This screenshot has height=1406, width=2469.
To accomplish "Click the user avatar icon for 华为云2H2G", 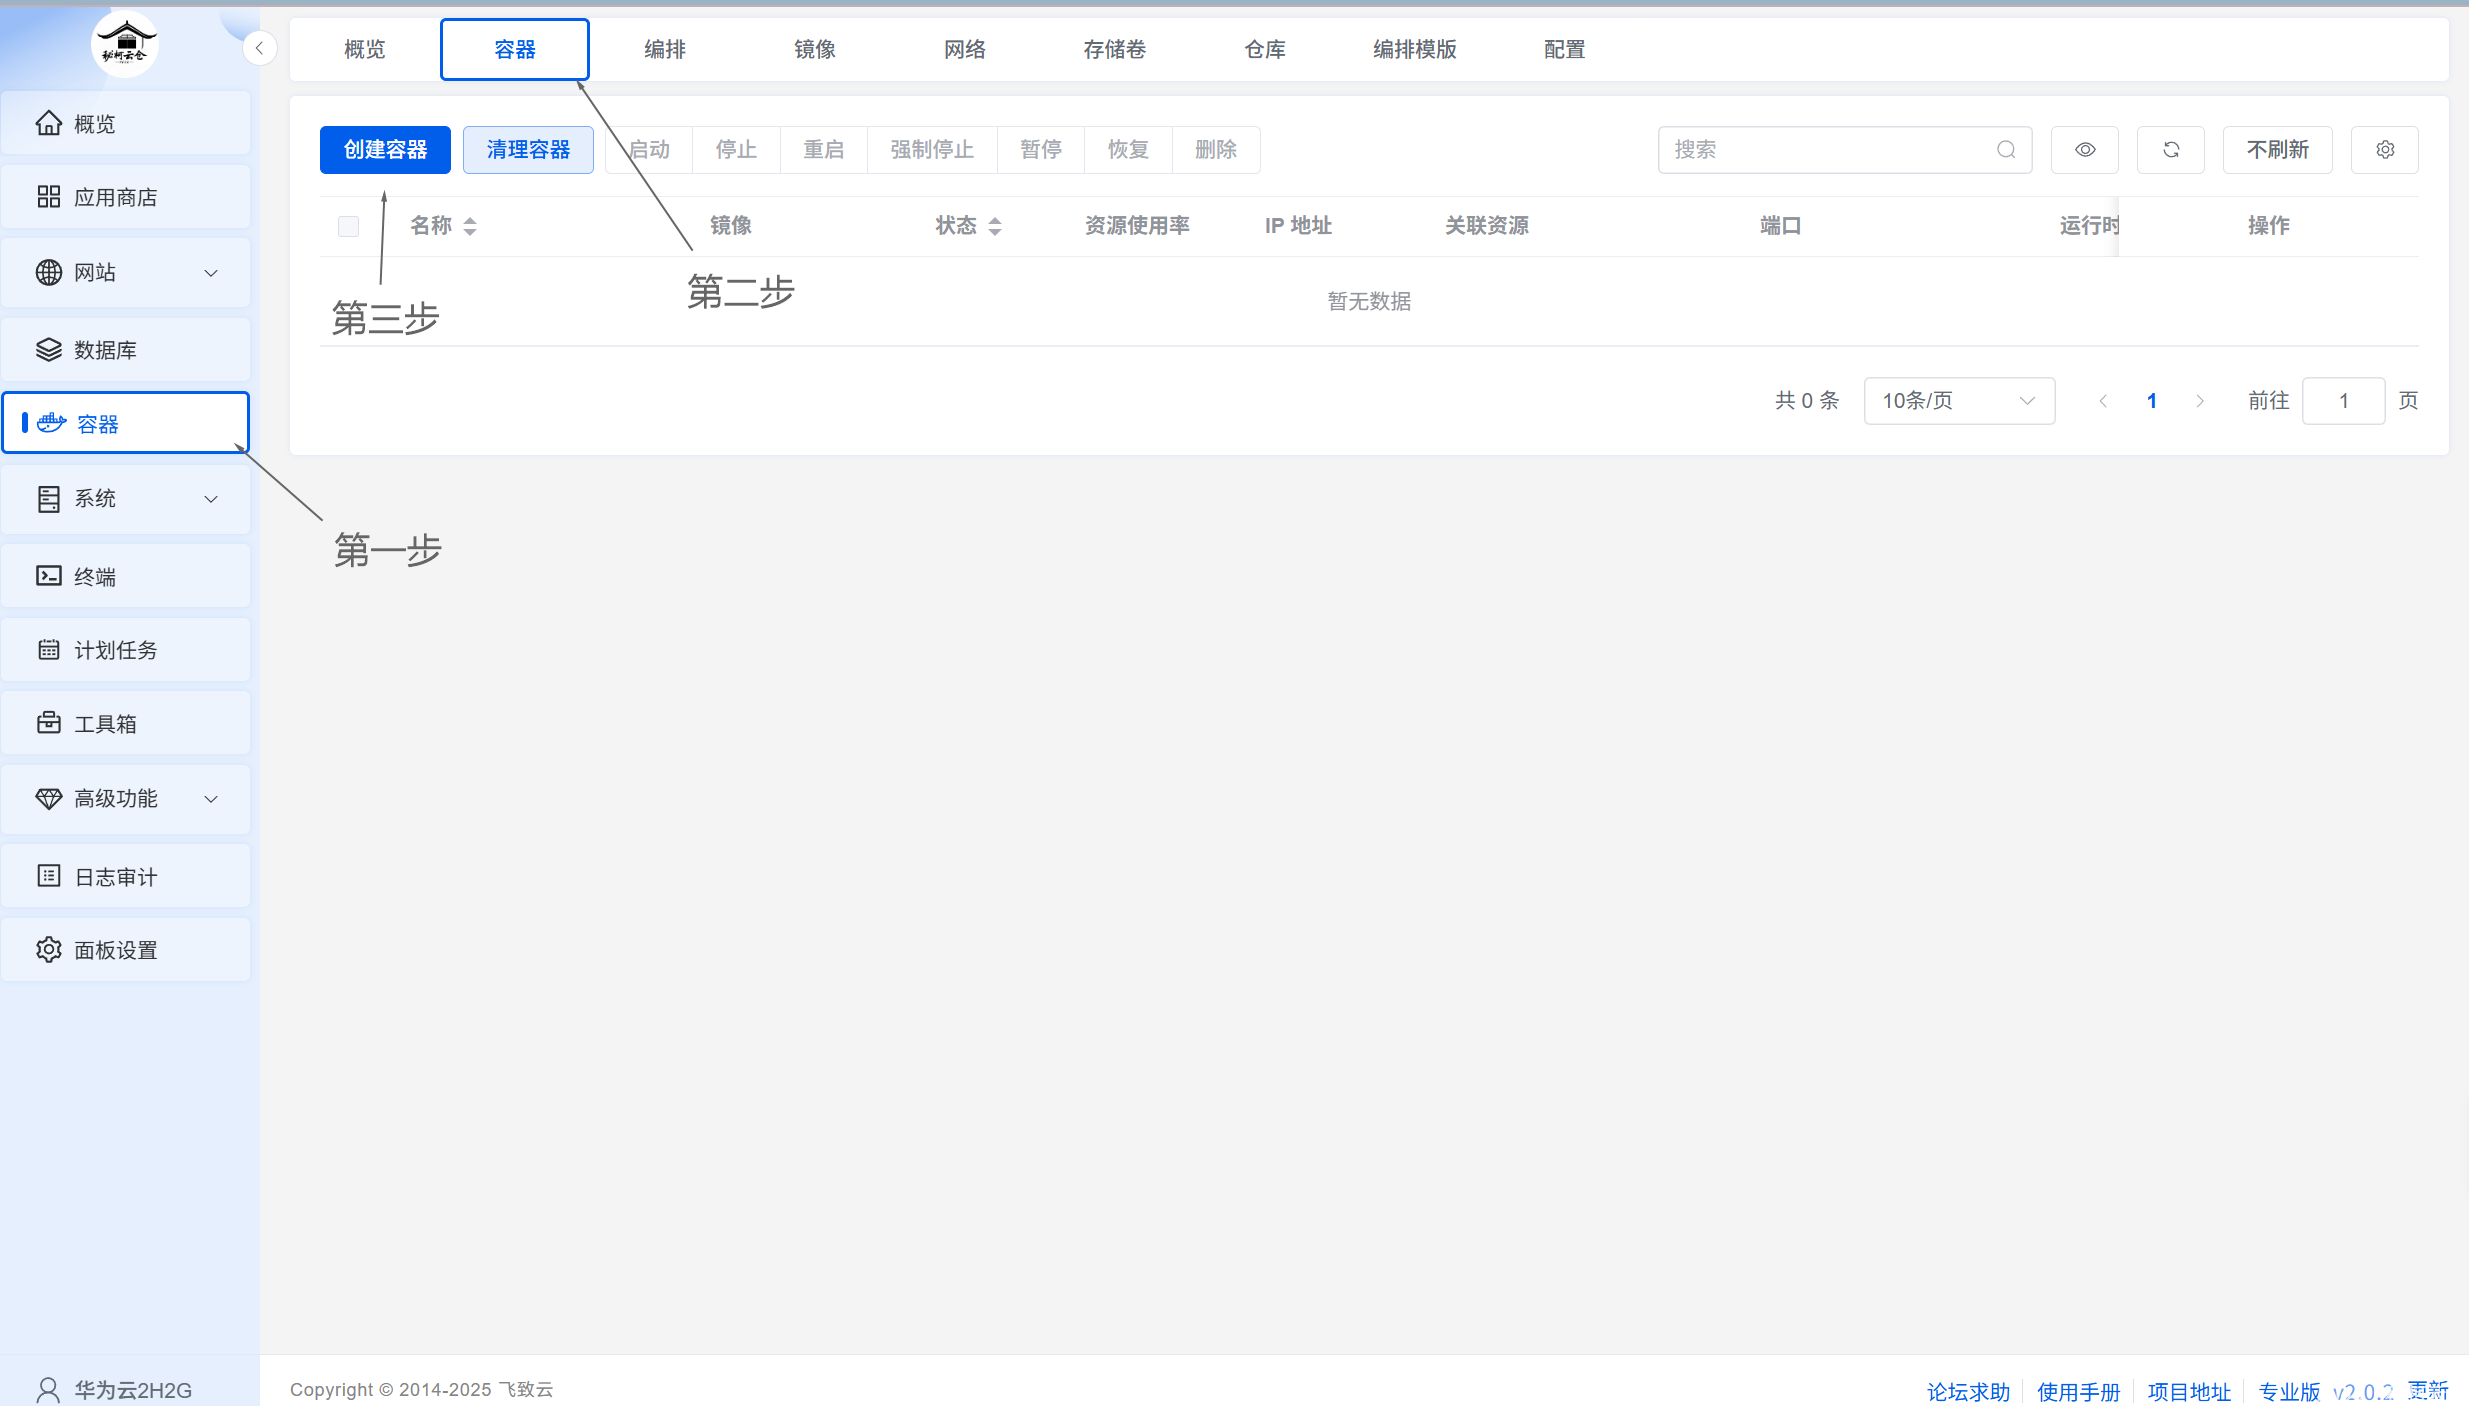I will [x=48, y=1390].
